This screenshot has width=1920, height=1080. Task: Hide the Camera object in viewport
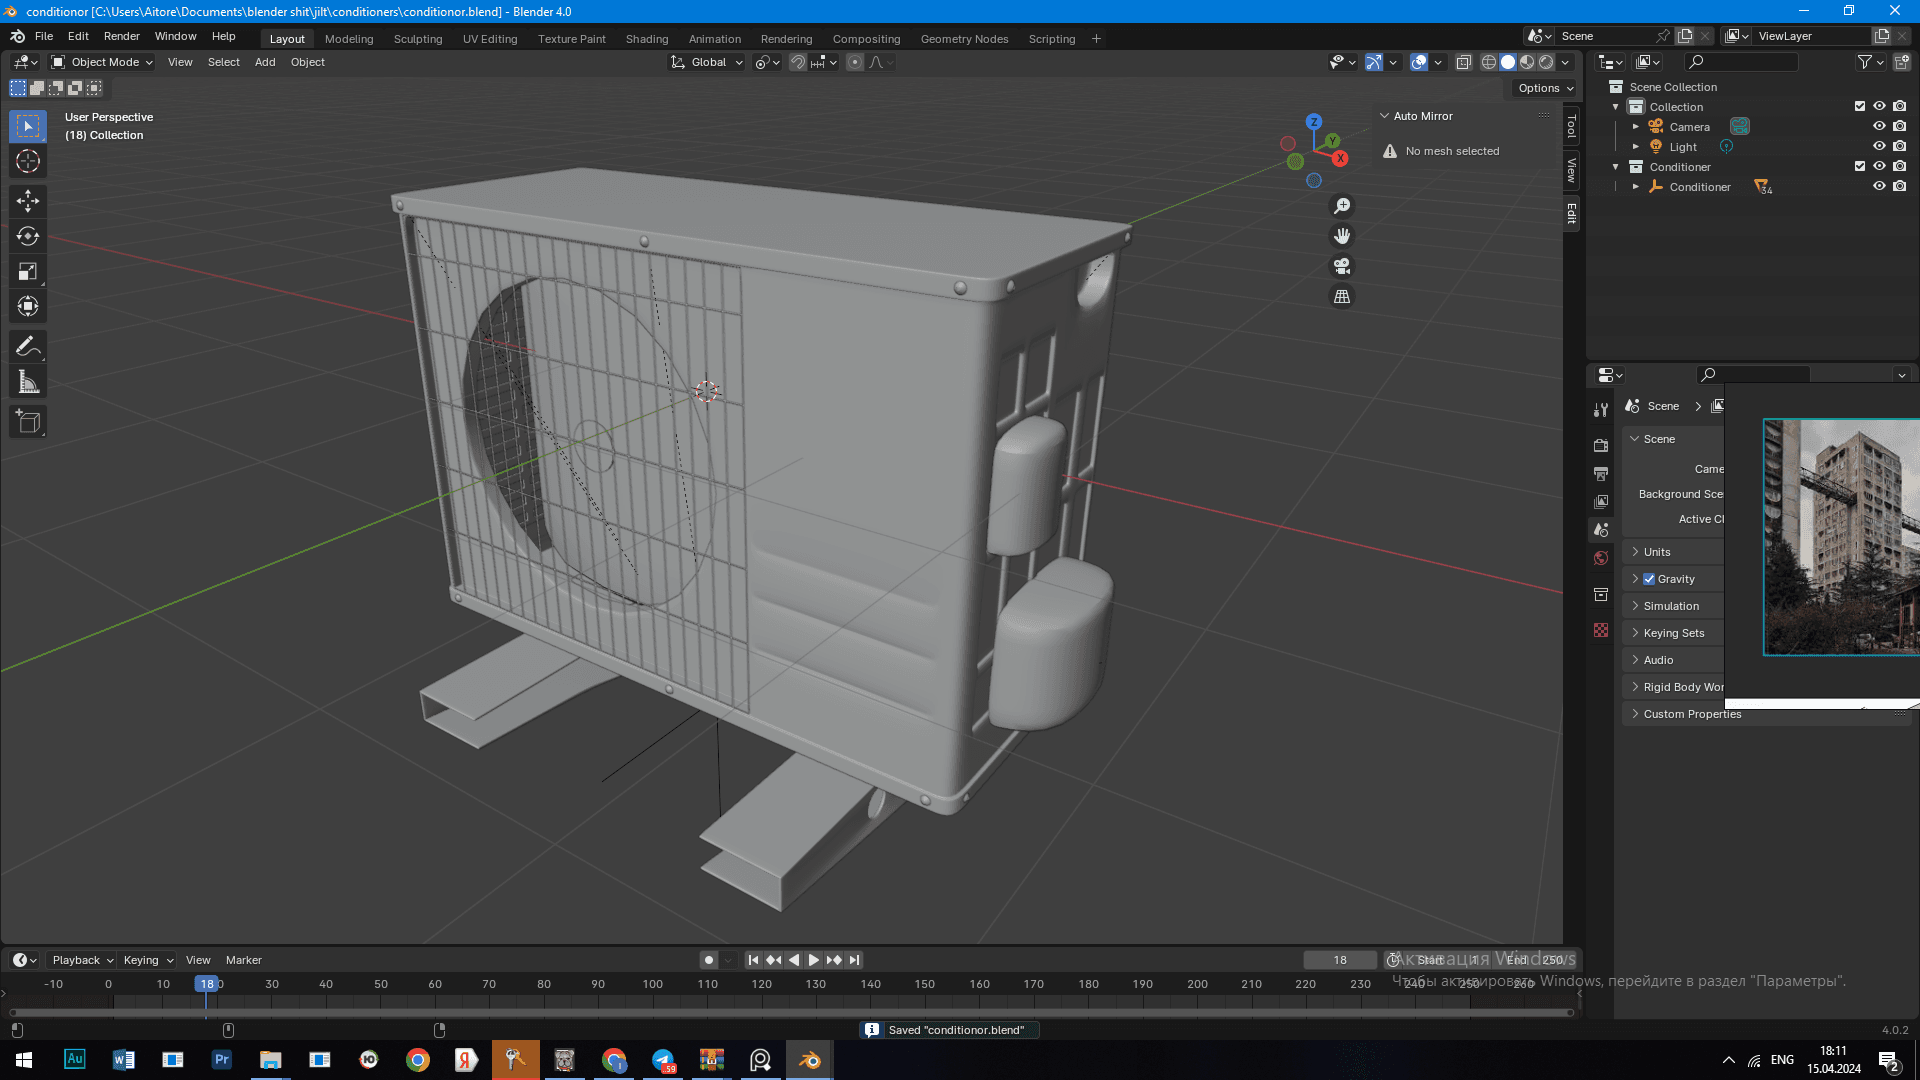[1879, 127]
